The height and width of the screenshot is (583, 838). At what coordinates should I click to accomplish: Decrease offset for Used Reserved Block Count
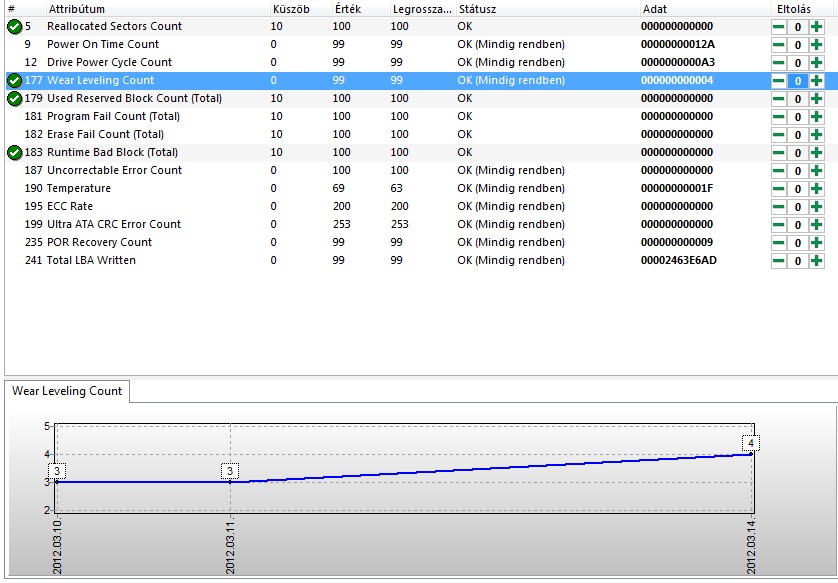[x=779, y=99]
